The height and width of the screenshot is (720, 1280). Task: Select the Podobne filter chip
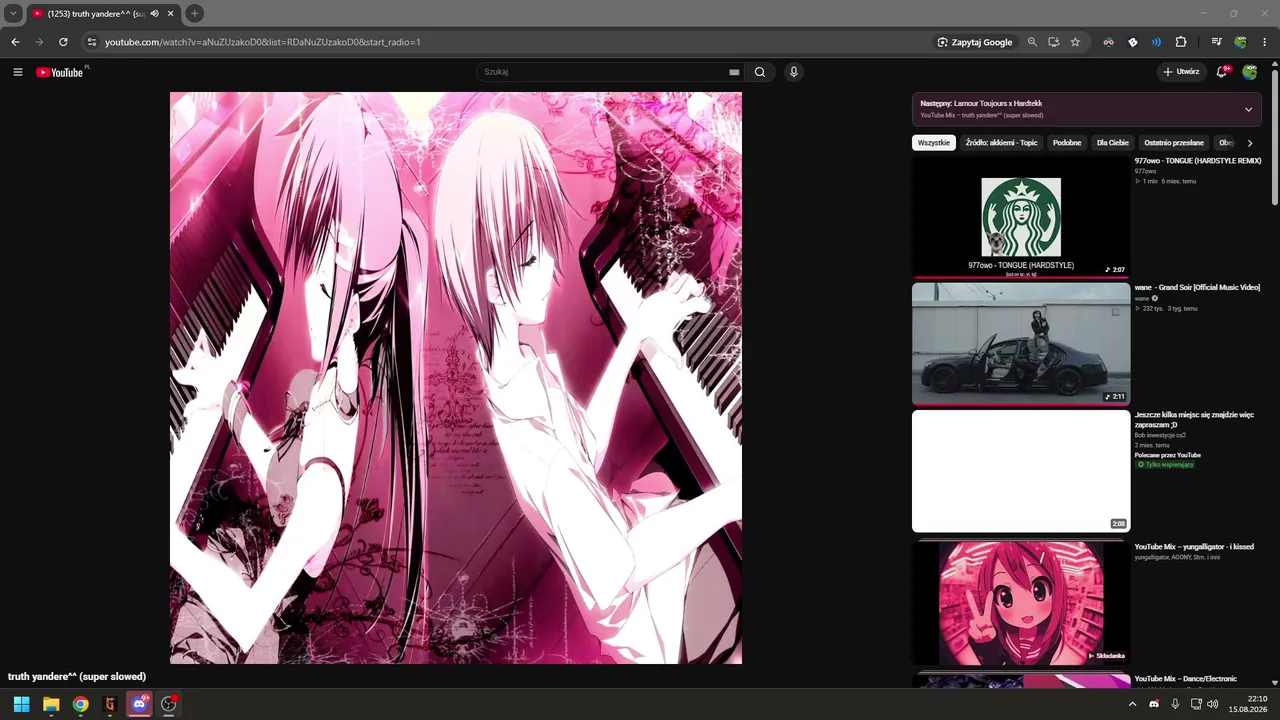[x=1067, y=143]
